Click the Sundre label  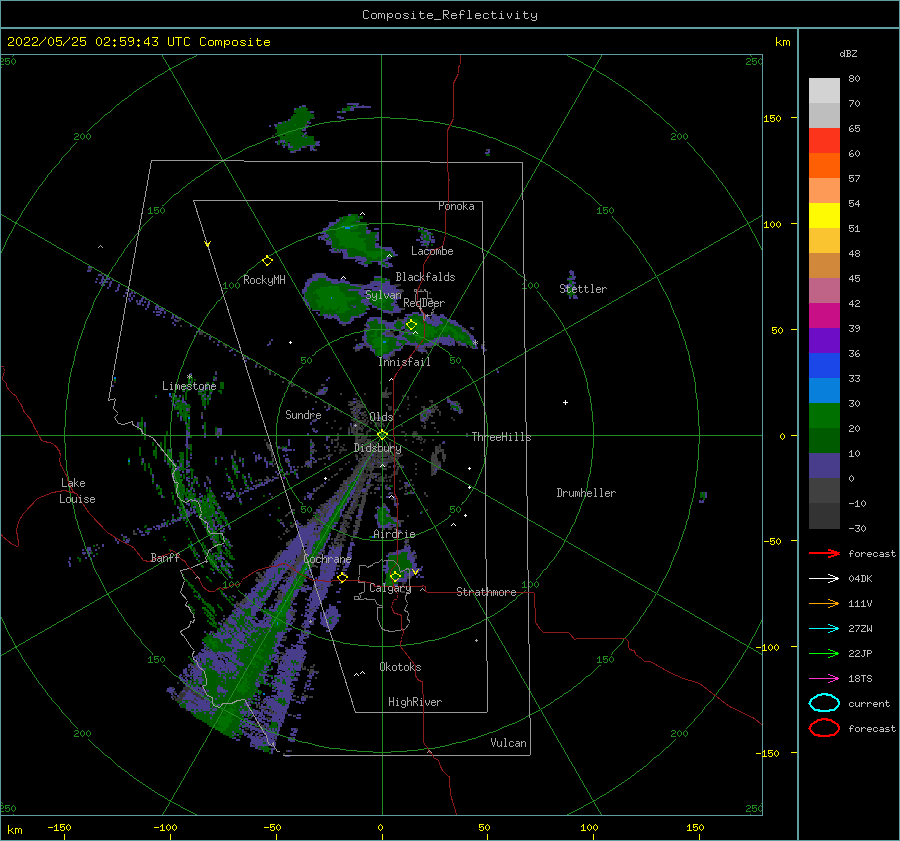pos(303,414)
